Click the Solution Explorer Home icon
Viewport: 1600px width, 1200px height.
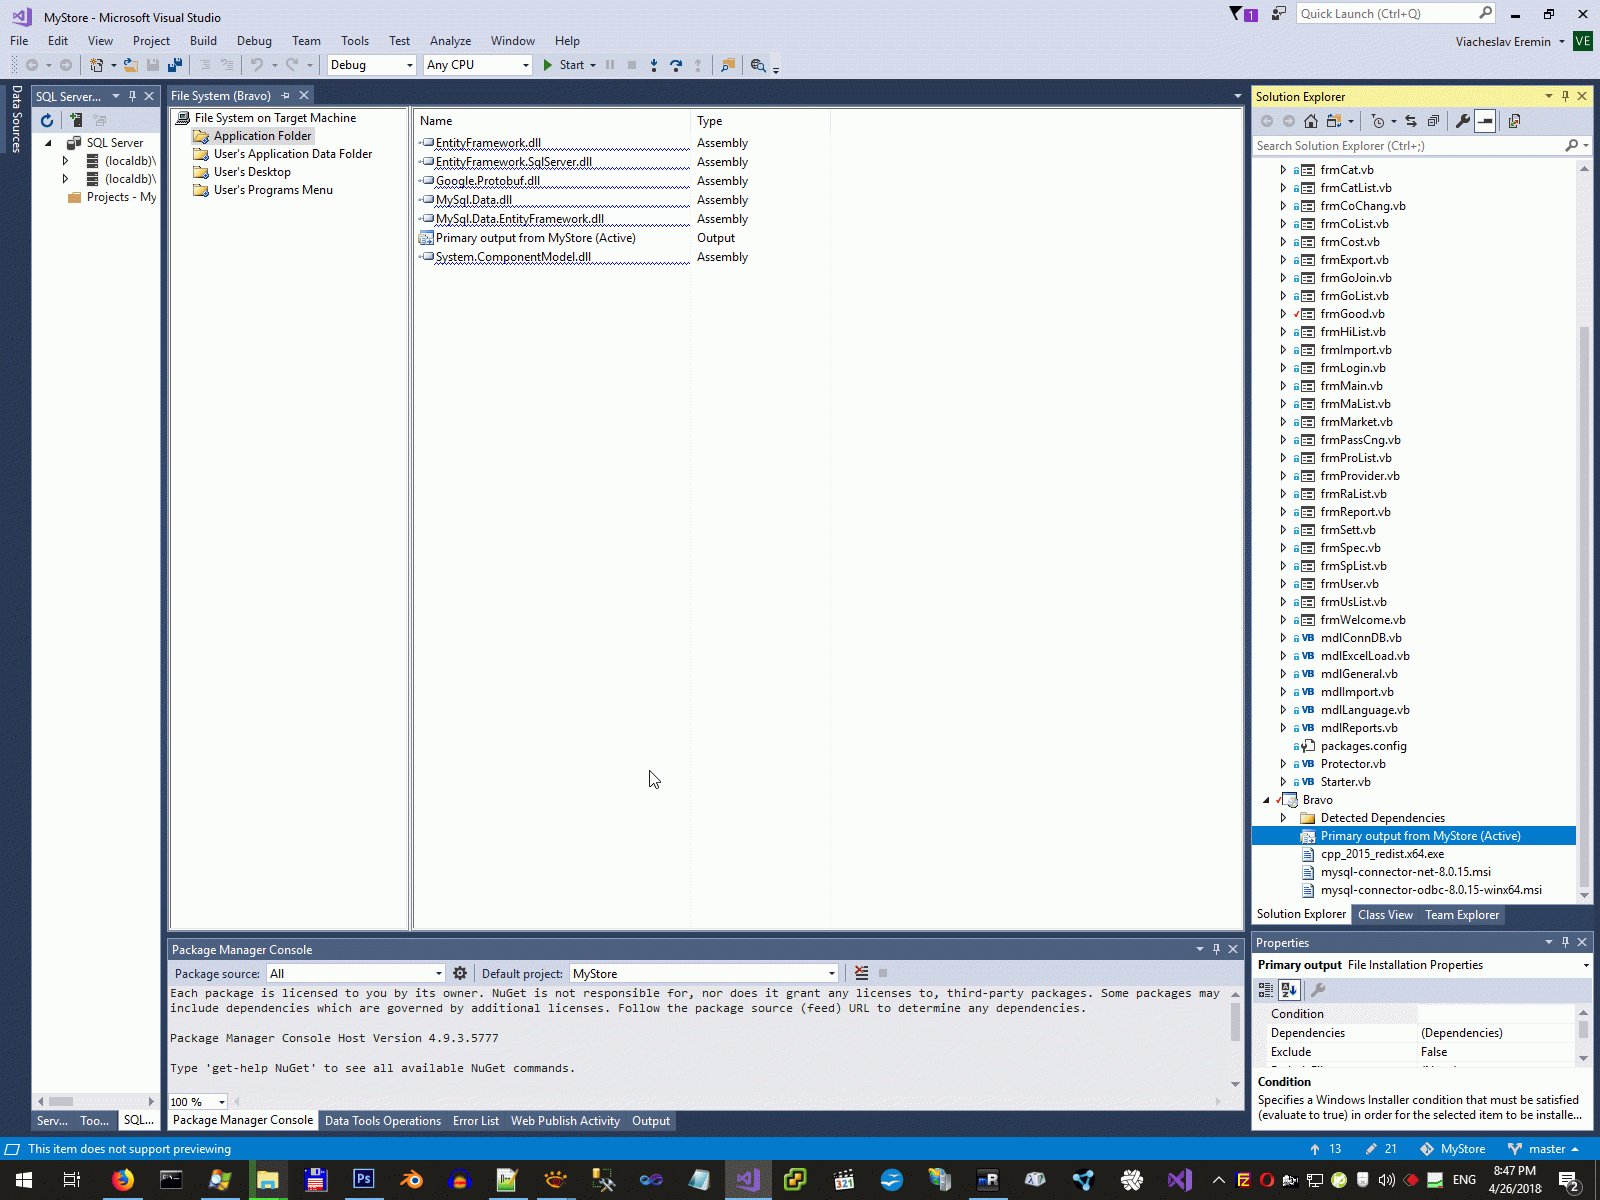pyautogui.click(x=1310, y=121)
